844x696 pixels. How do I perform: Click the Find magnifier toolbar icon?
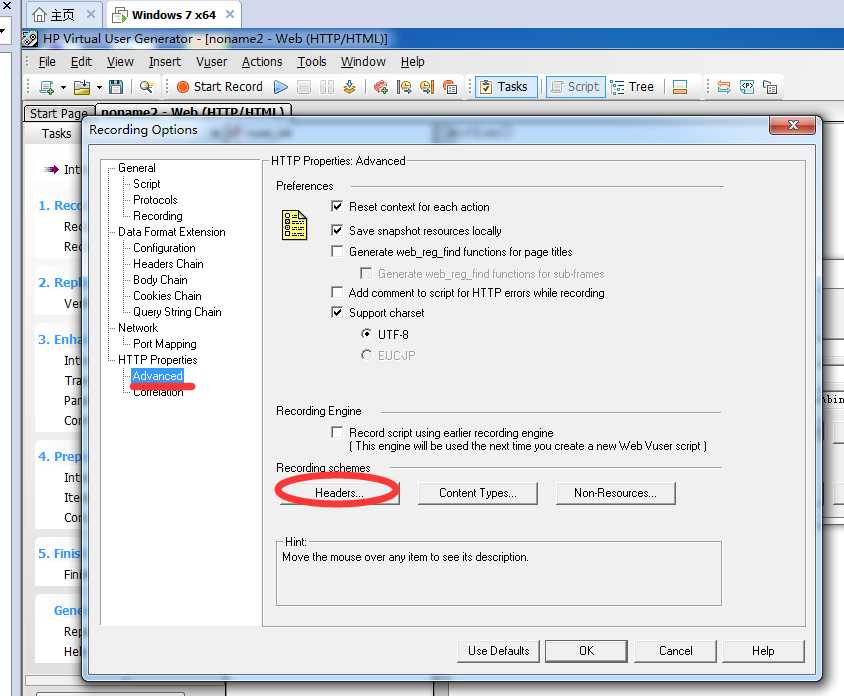point(146,87)
